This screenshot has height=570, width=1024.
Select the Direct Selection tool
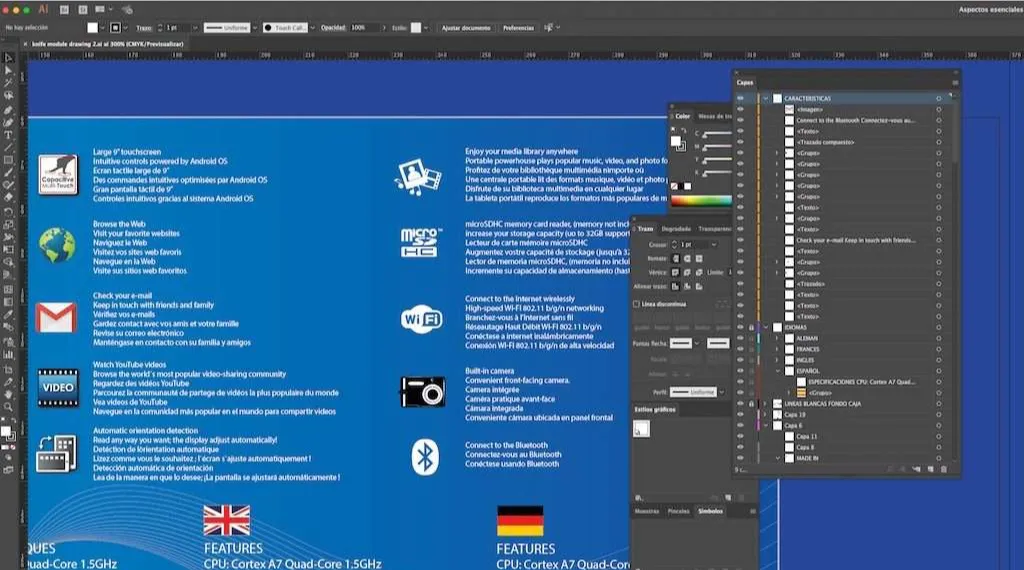[8, 71]
